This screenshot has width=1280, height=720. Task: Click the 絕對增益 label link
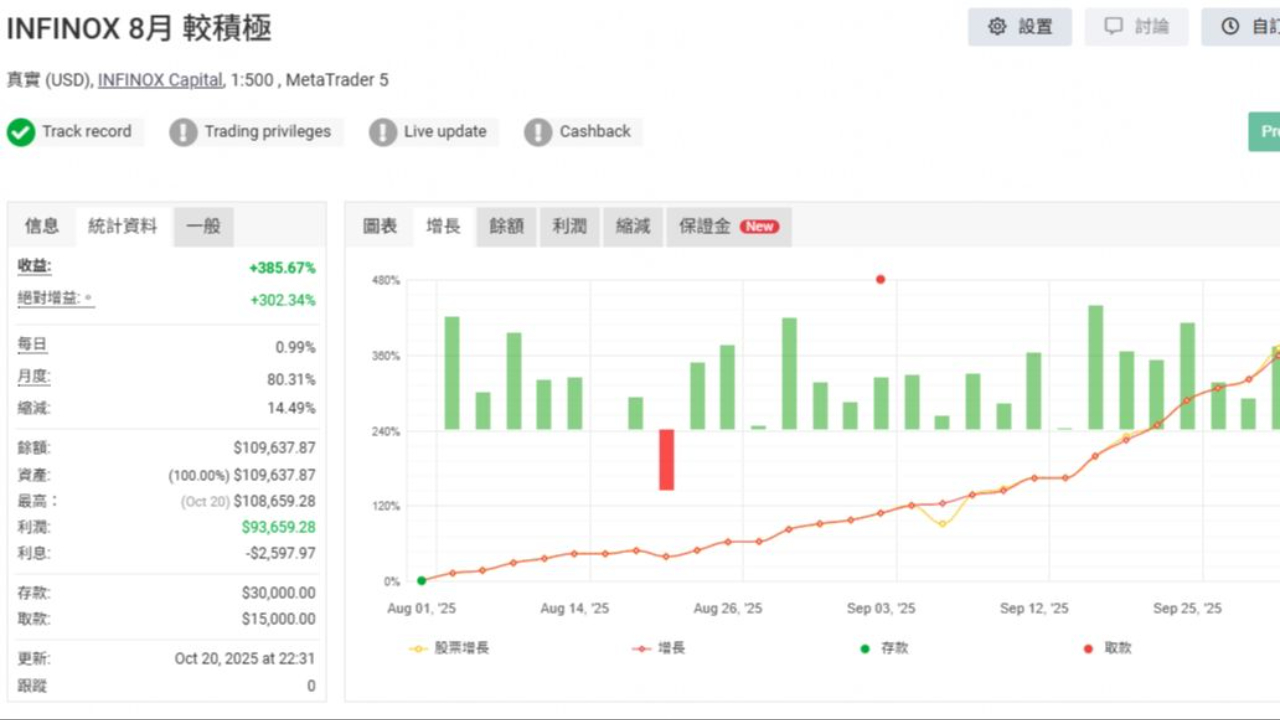coord(56,298)
